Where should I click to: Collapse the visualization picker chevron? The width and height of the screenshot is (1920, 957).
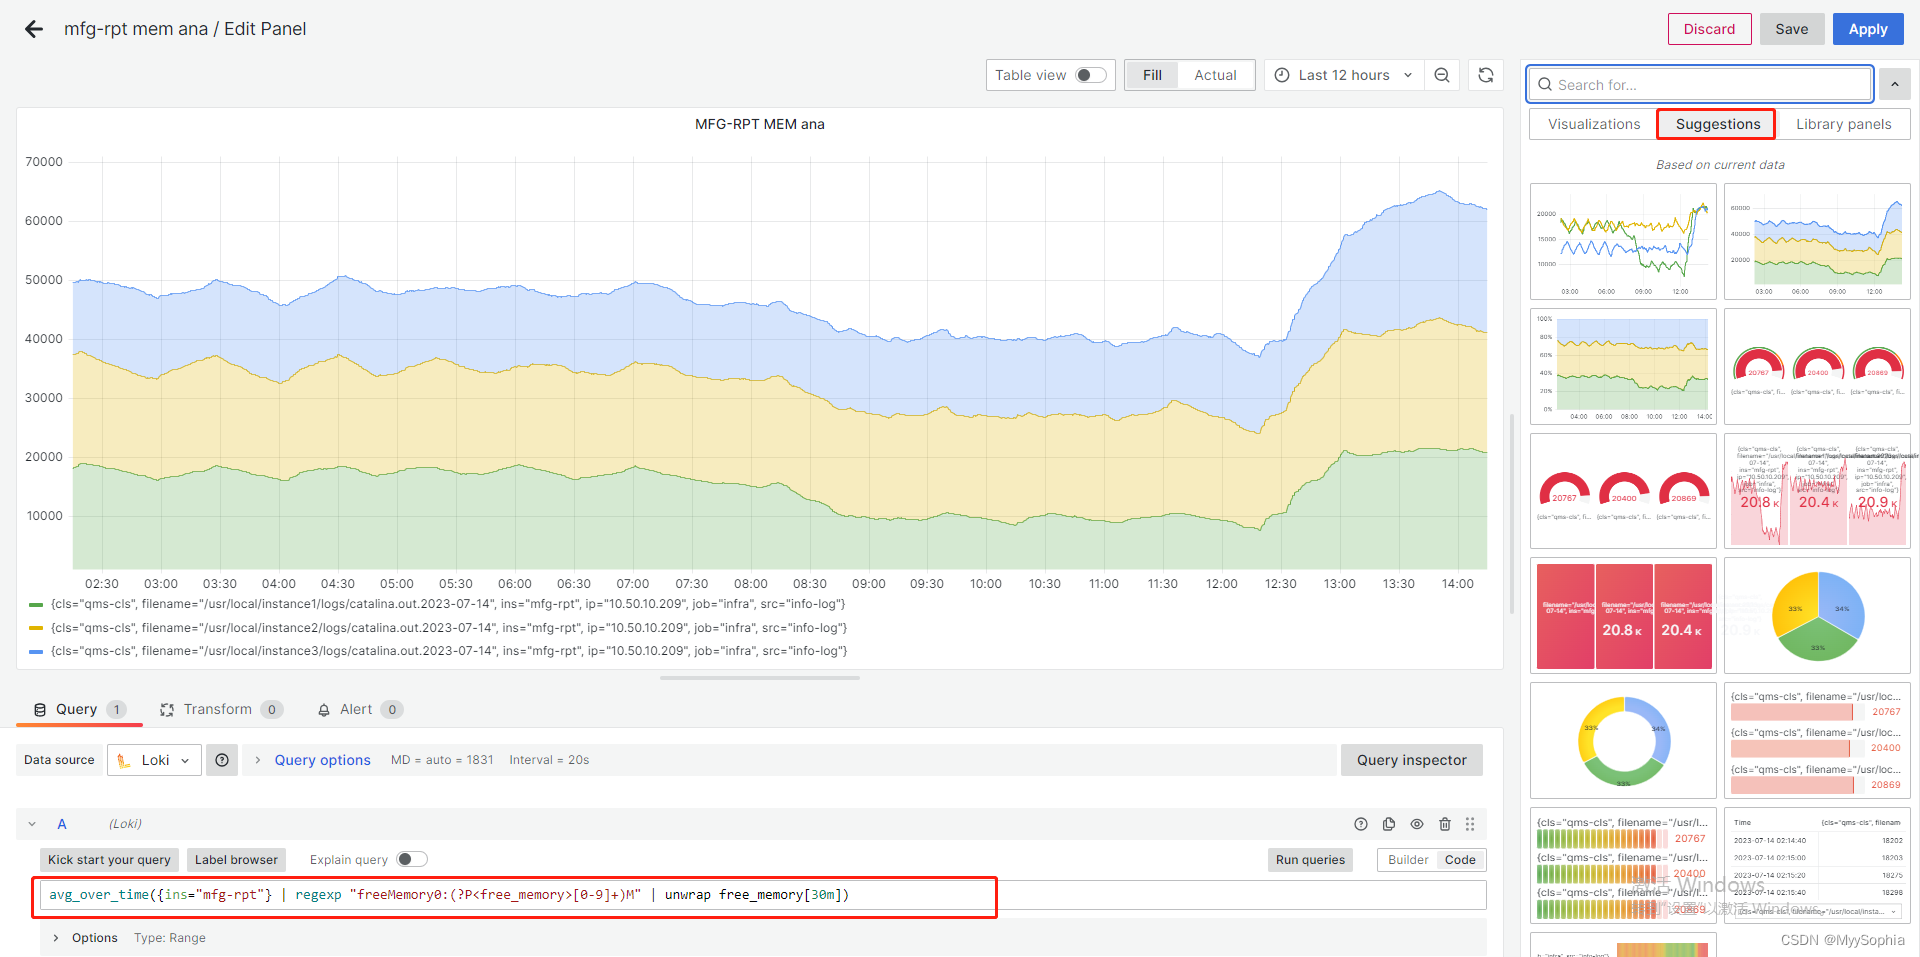click(1894, 85)
